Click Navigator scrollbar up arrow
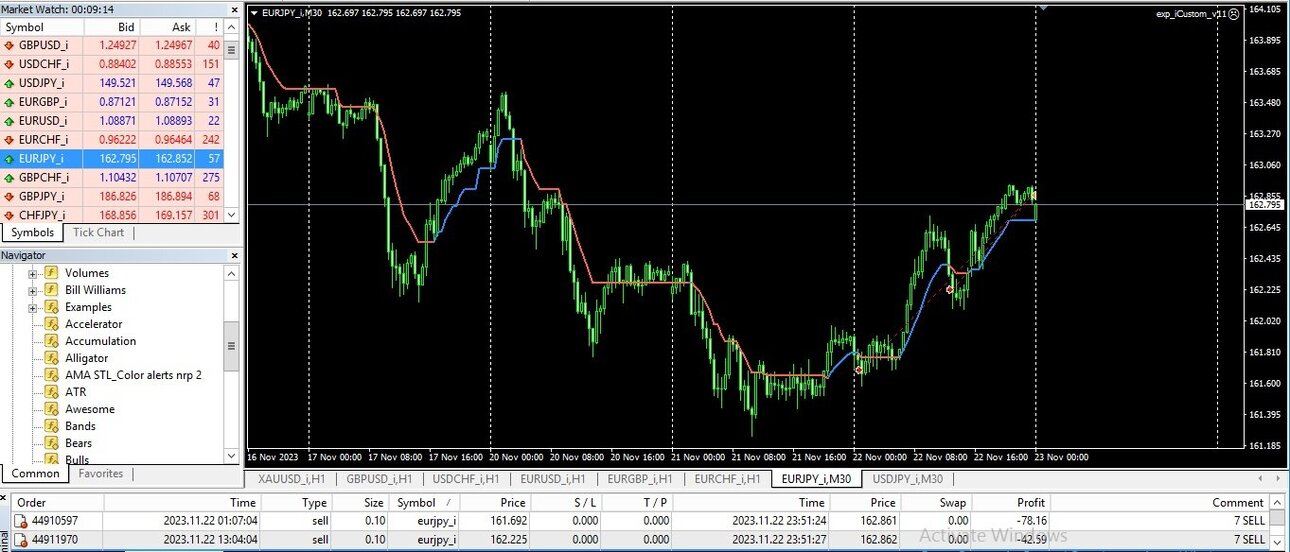1290x552 pixels. pyautogui.click(x=232, y=273)
